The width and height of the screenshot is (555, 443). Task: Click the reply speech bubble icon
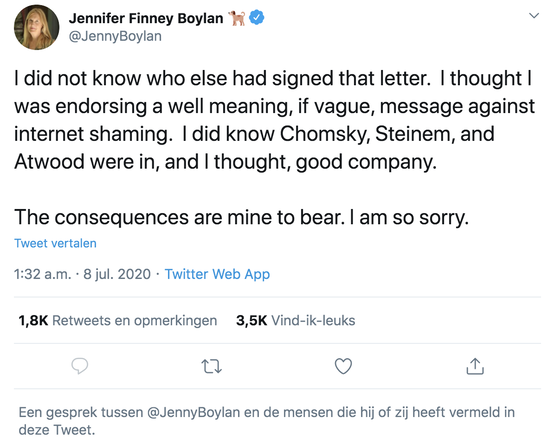(x=80, y=366)
